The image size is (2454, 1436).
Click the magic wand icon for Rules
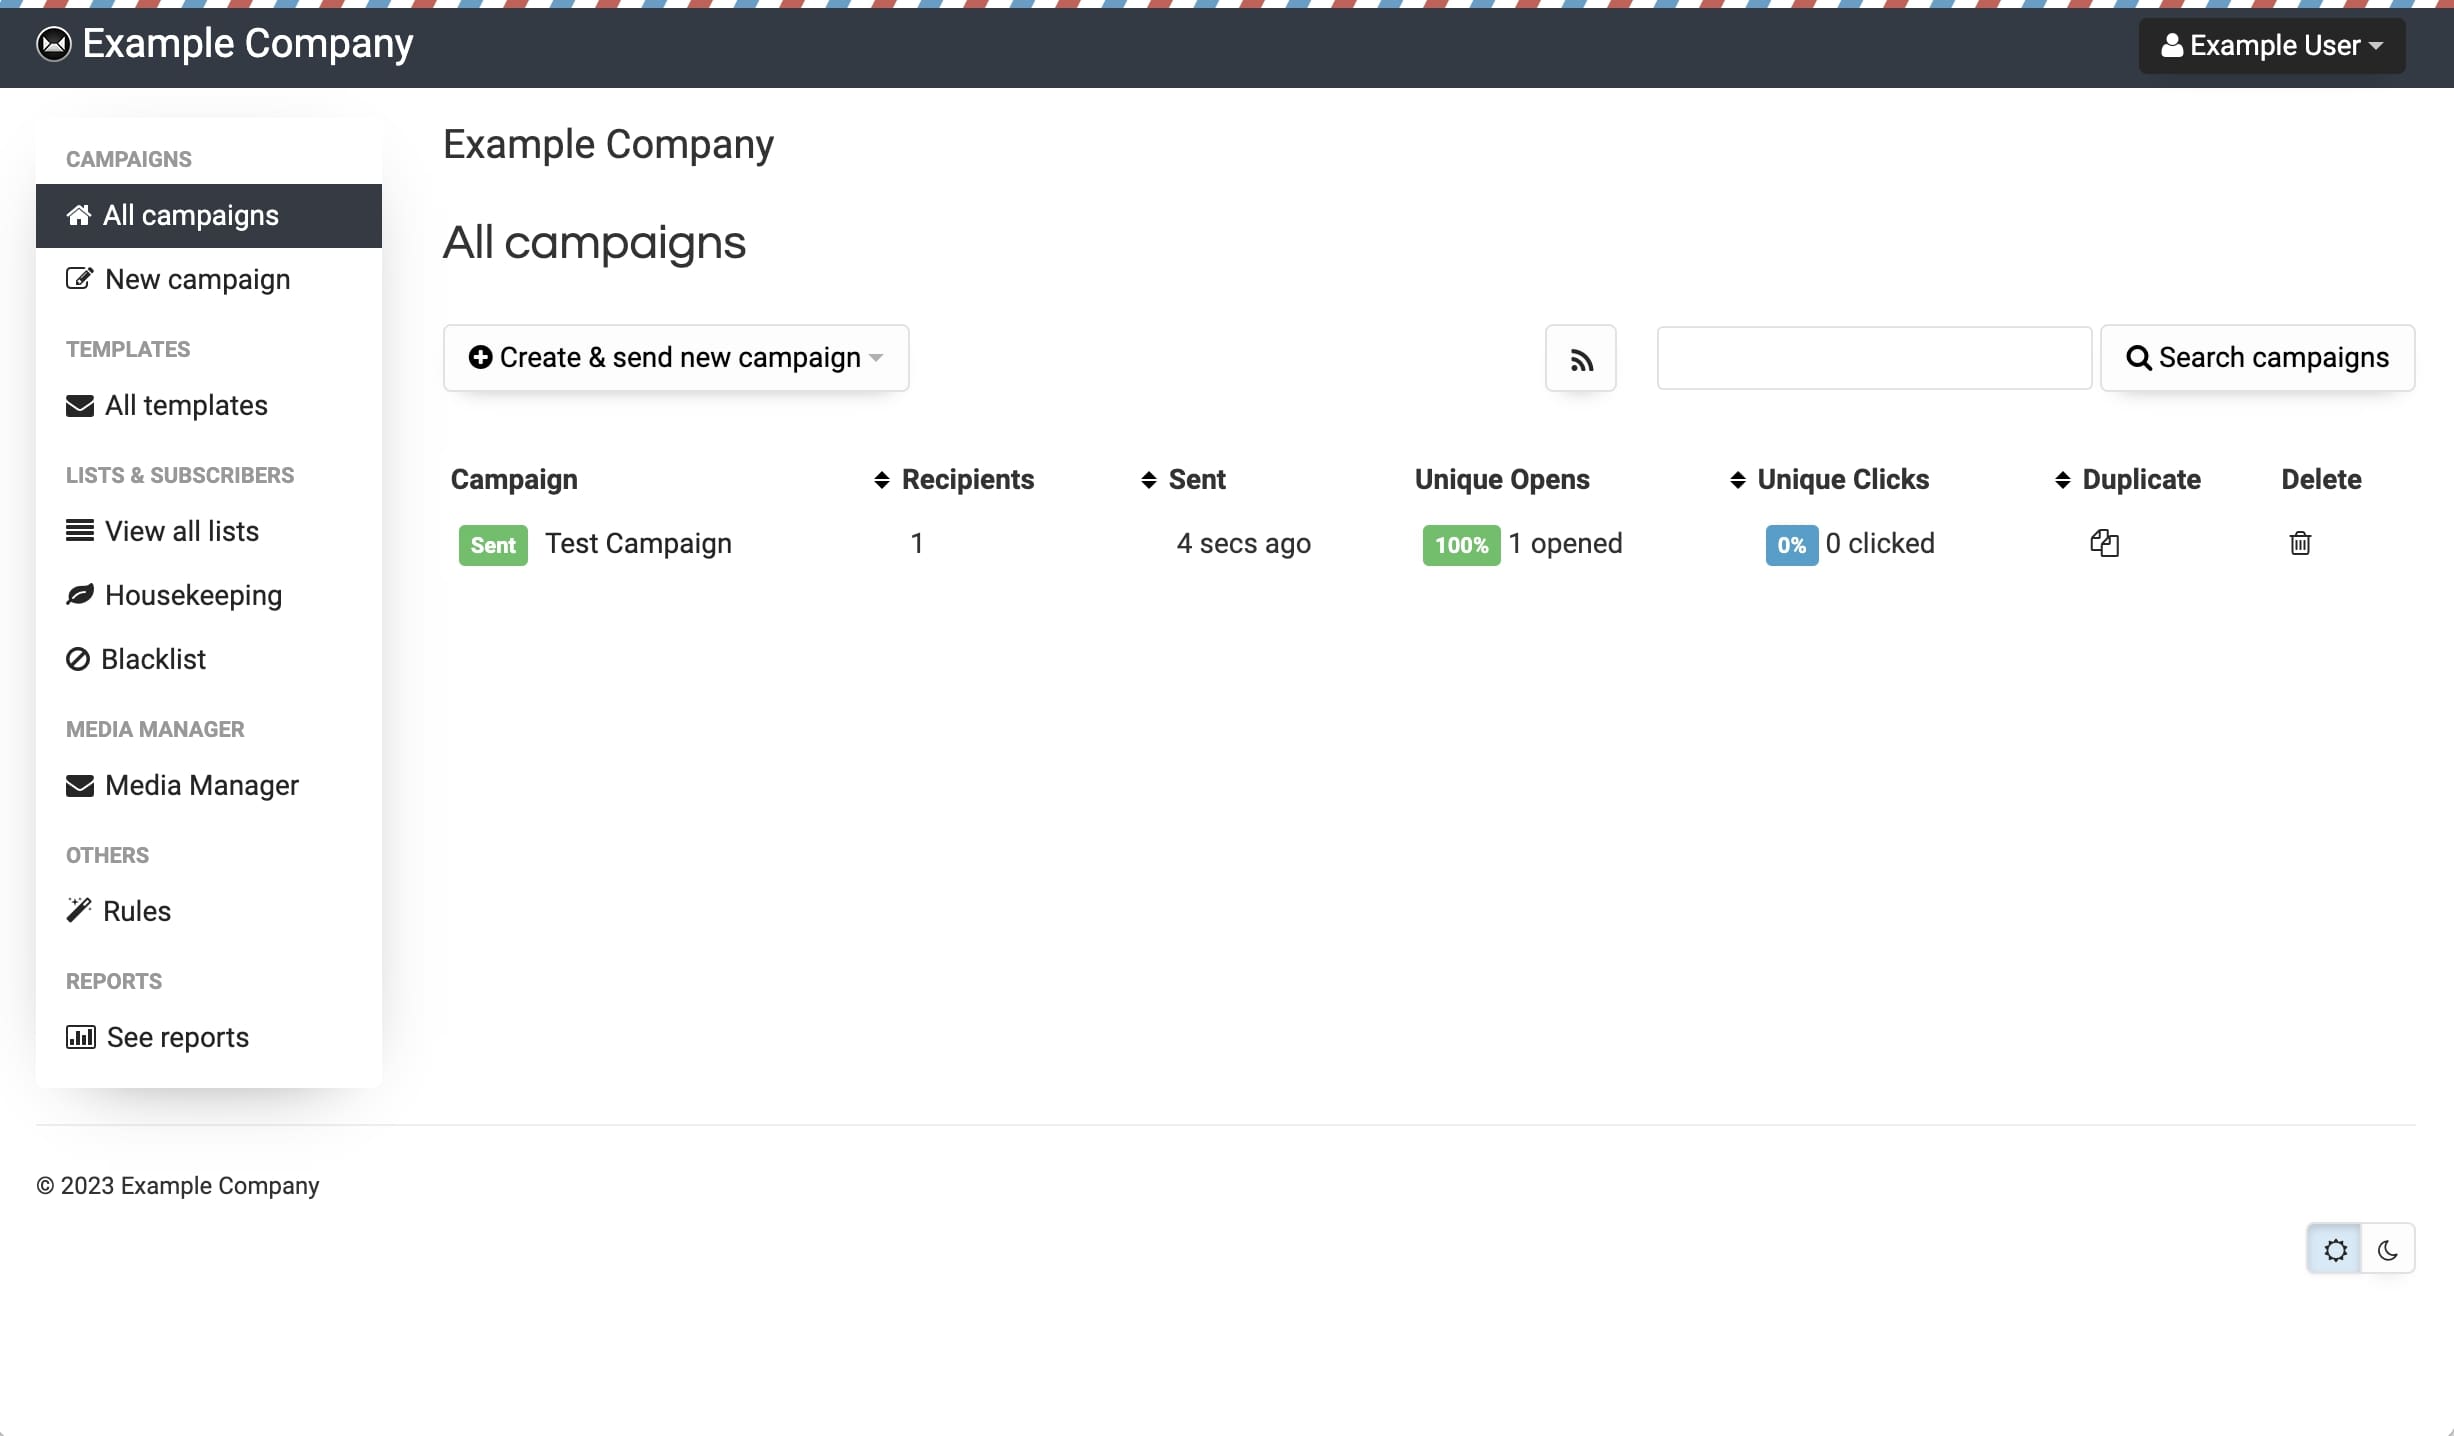tap(79, 910)
